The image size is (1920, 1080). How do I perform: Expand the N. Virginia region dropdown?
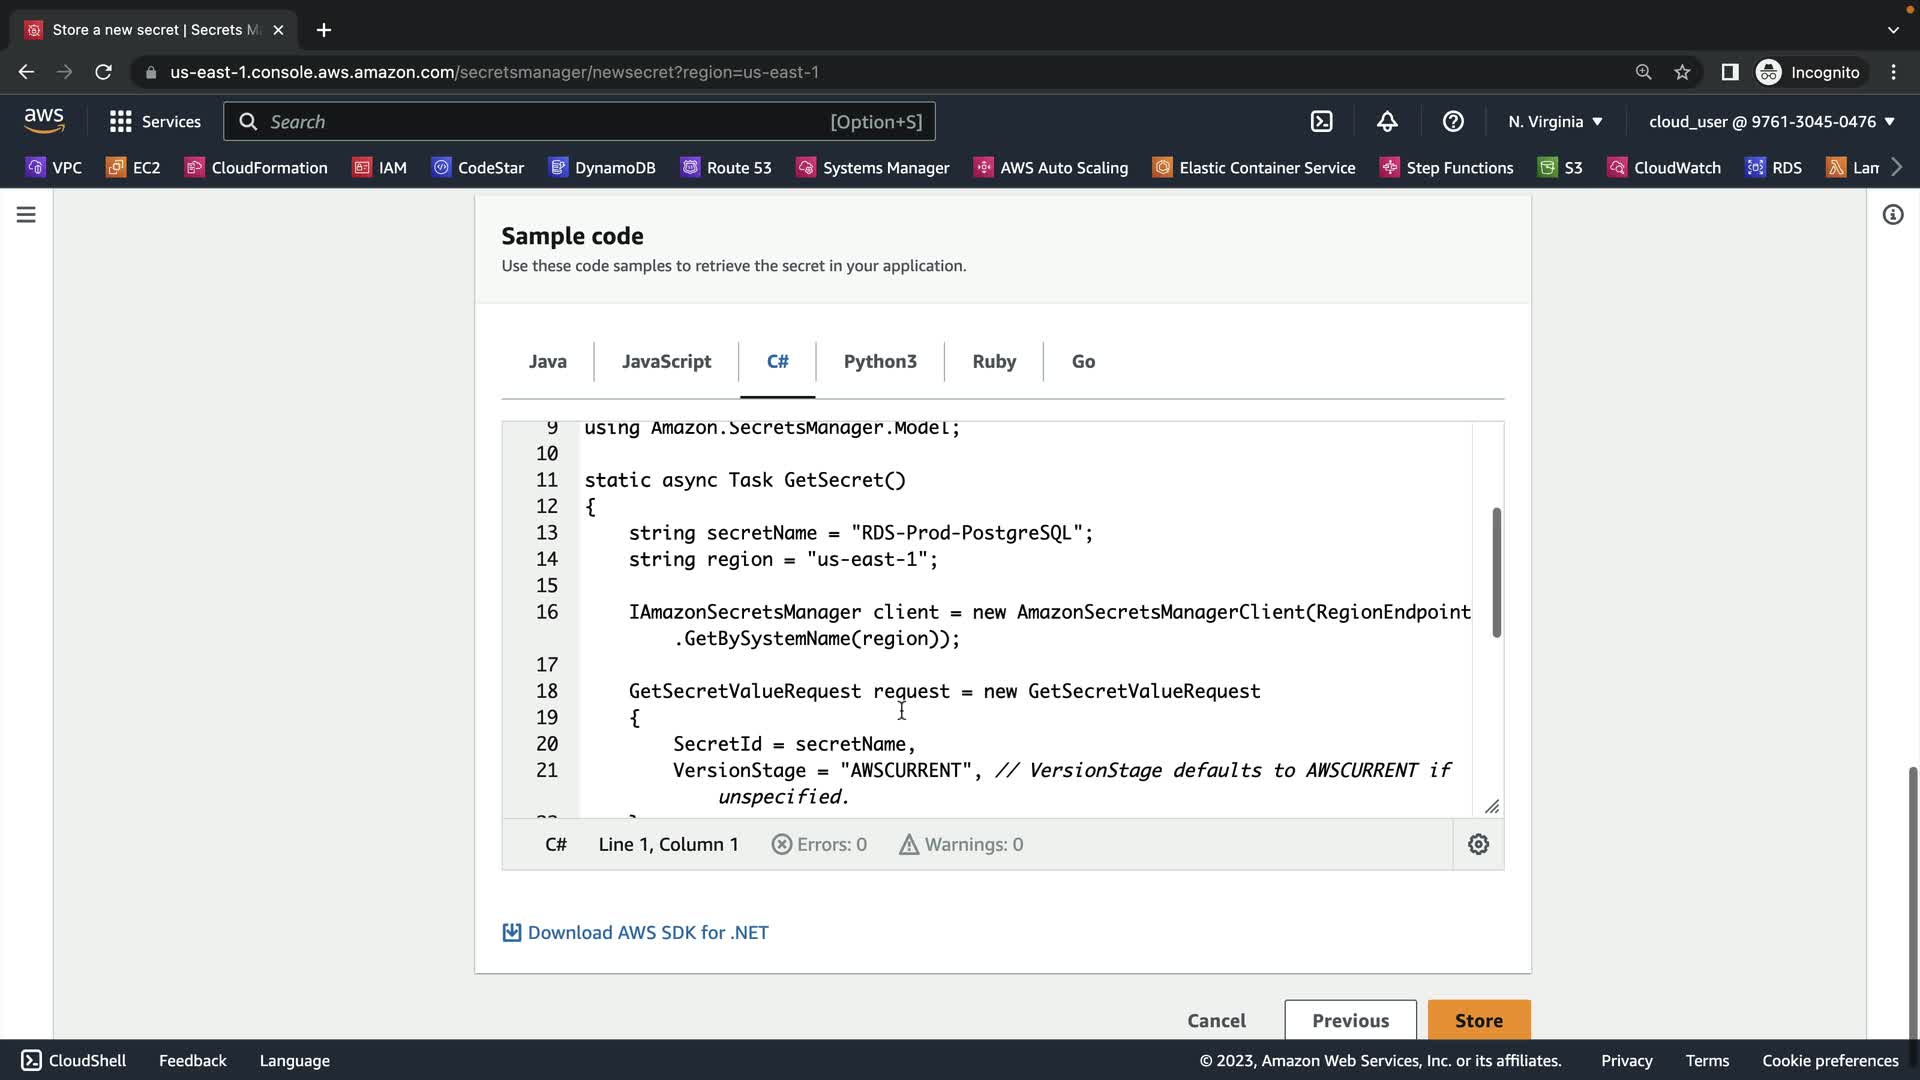pyautogui.click(x=1555, y=122)
